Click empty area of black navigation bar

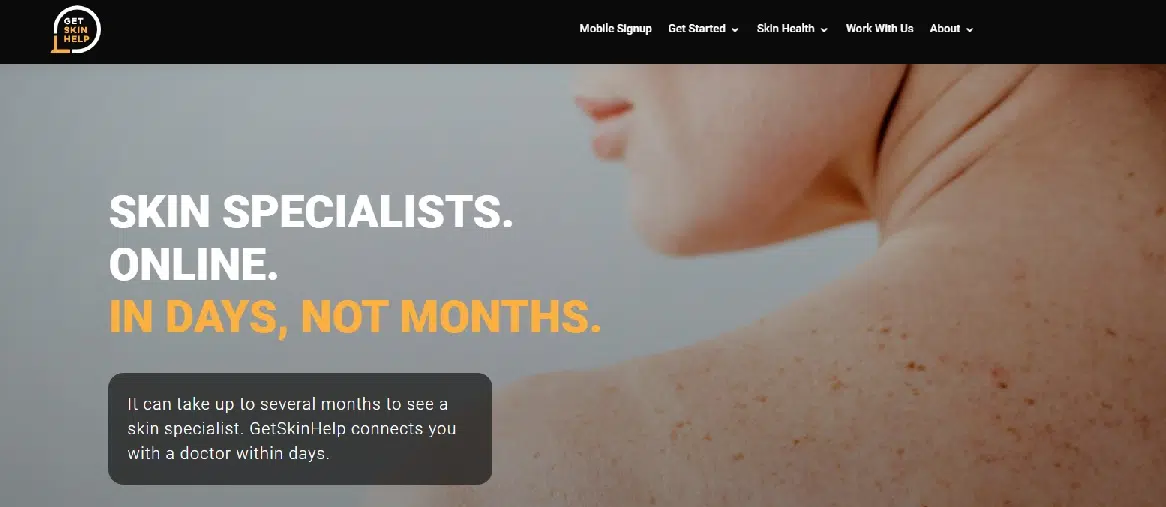pos(335,31)
